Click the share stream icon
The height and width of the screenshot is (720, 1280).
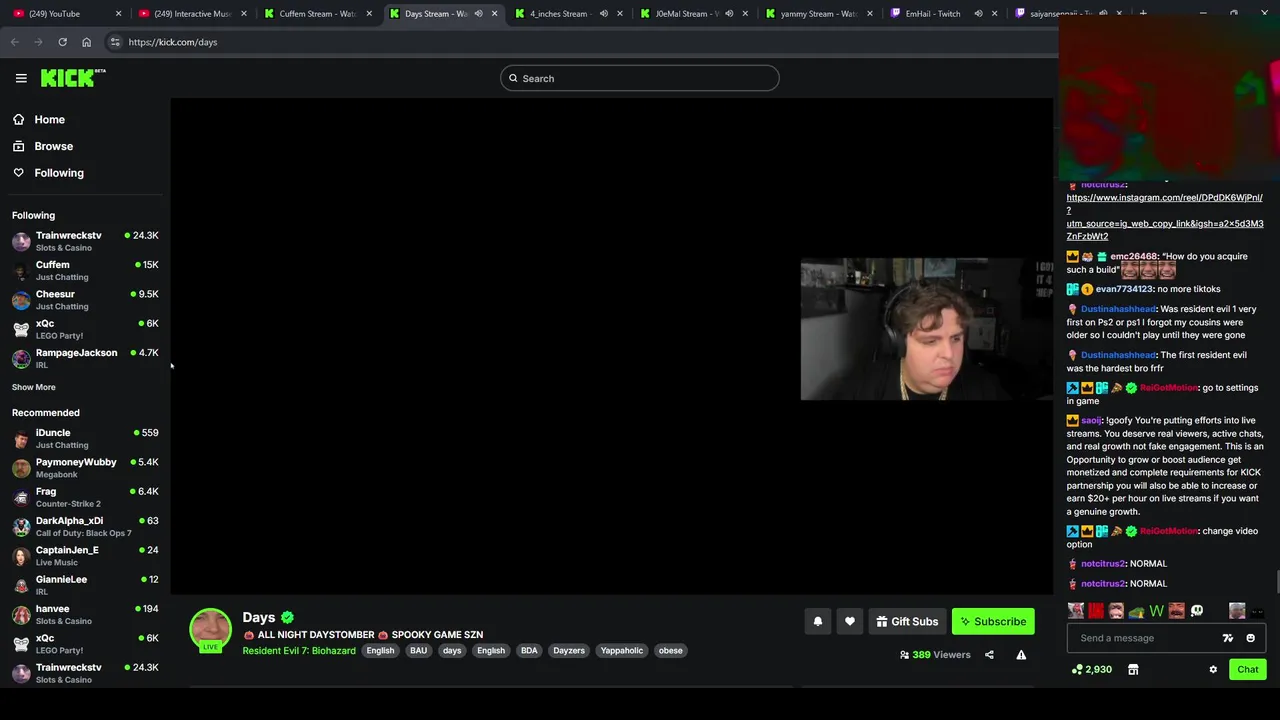pyautogui.click(x=989, y=655)
